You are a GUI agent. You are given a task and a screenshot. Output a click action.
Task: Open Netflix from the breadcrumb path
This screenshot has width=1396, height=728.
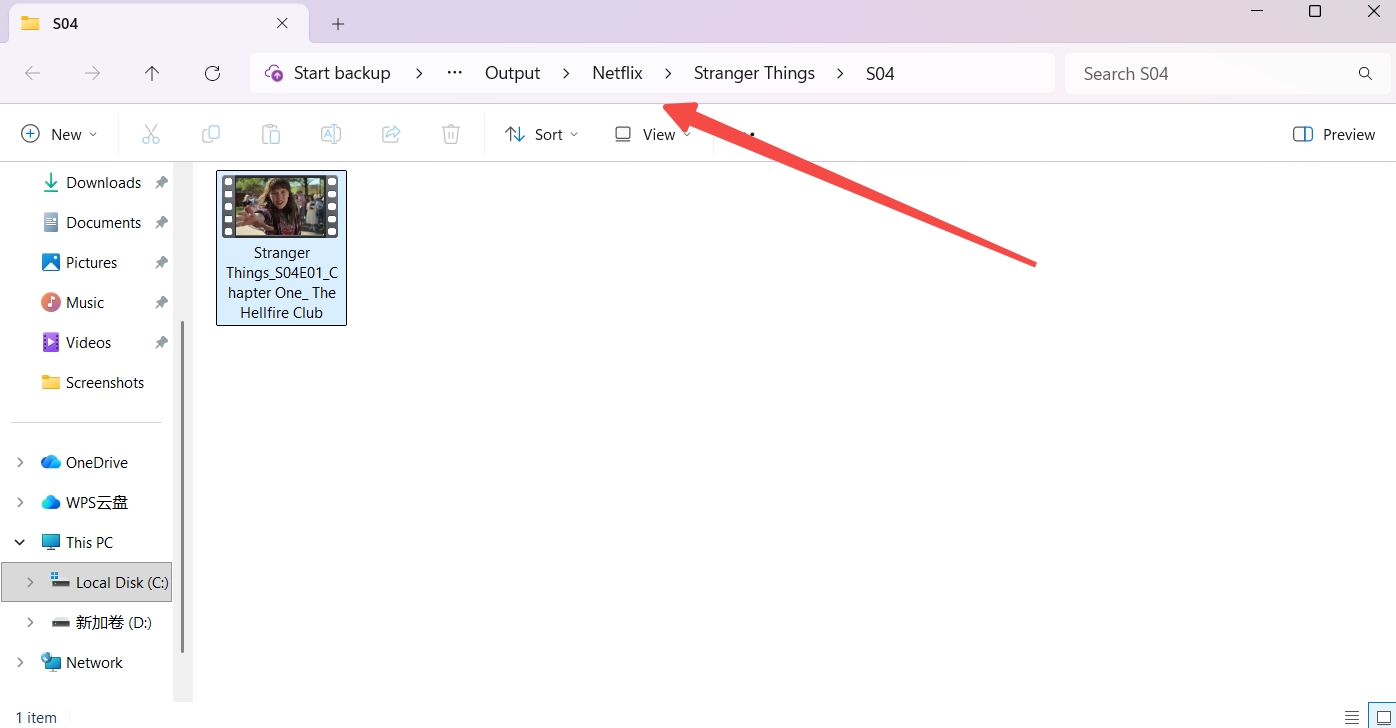(x=616, y=72)
